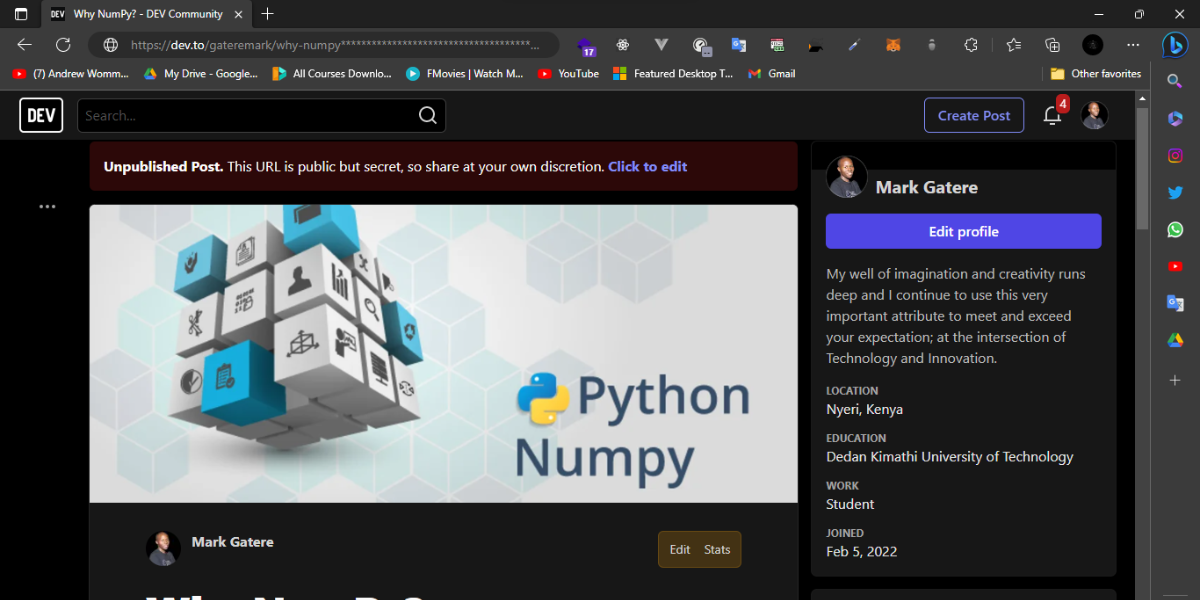Viewport: 1200px width, 600px height.
Task: Click the Python Numpy cover image
Action: tap(443, 354)
